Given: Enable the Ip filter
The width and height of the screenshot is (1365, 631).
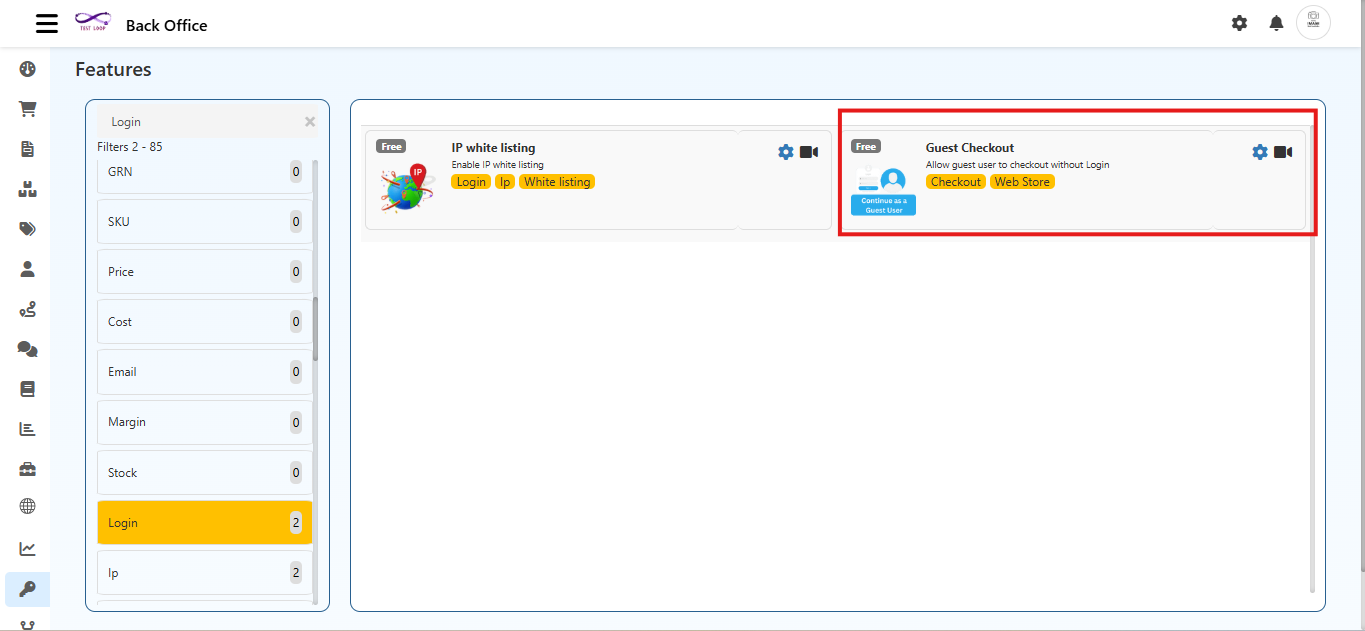Looking at the screenshot, I should point(204,572).
